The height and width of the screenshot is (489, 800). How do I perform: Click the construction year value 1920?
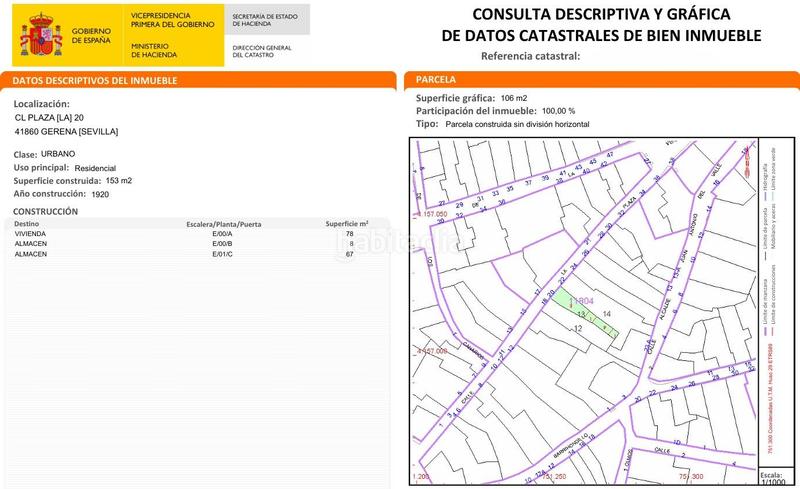(x=100, y=194)
